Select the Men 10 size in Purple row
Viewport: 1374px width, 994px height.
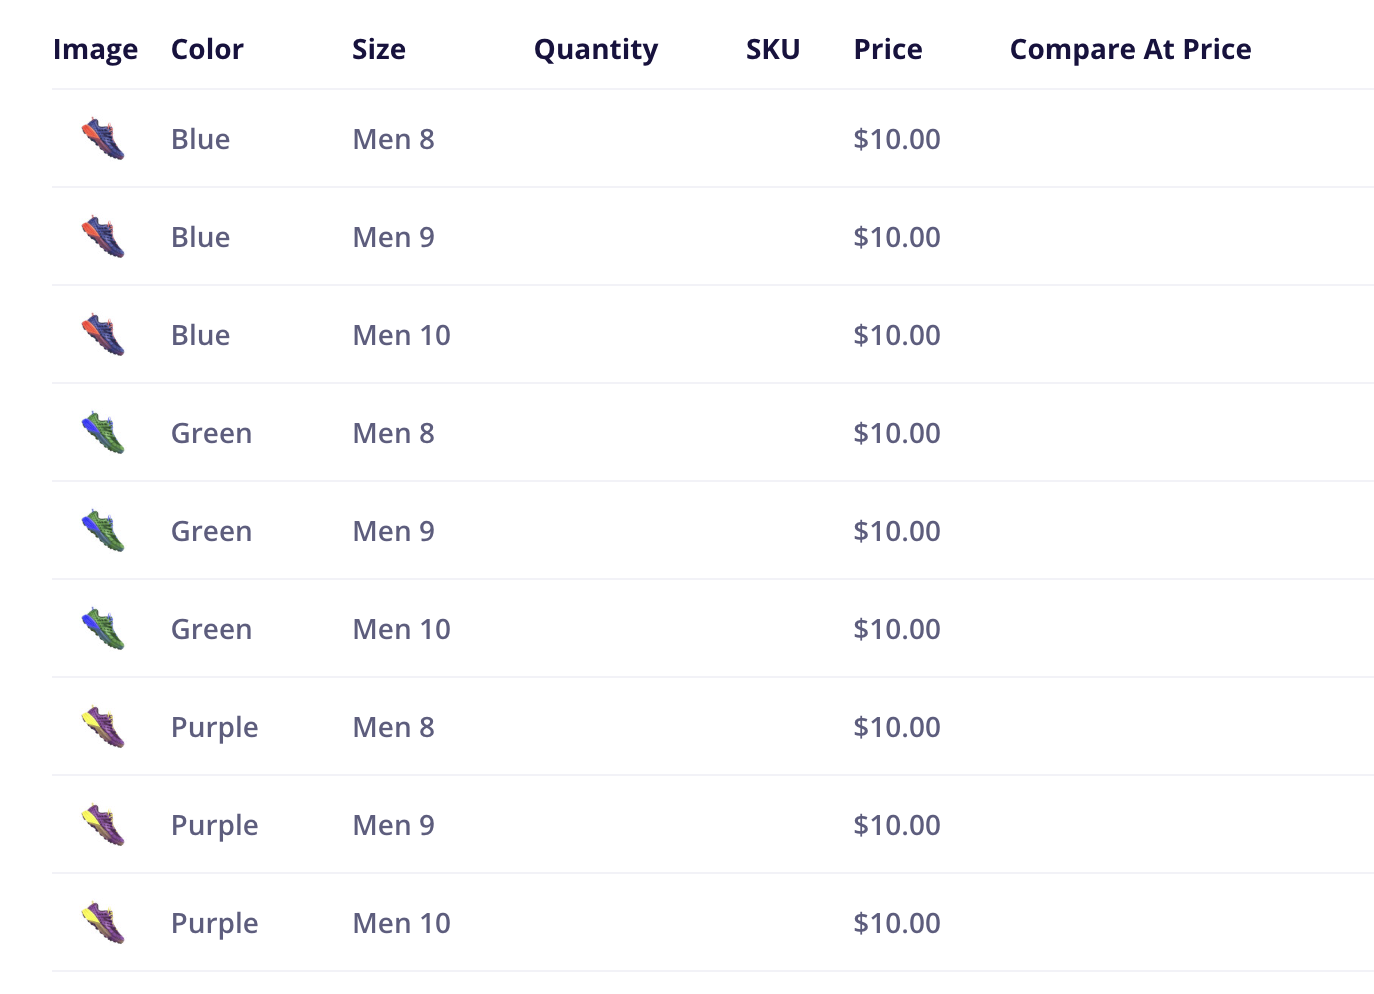[401, 923]
